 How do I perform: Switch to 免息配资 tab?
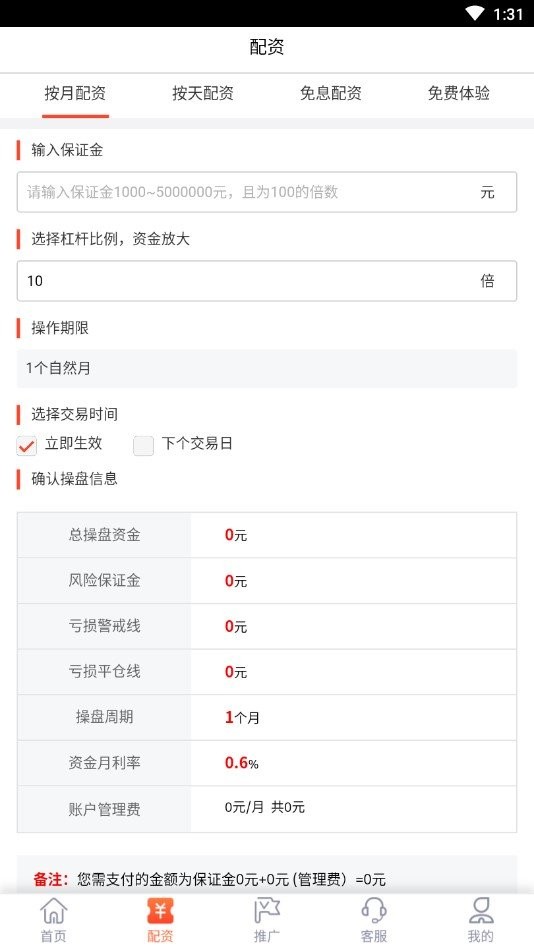pyautogui.click(x=331, y=93)
